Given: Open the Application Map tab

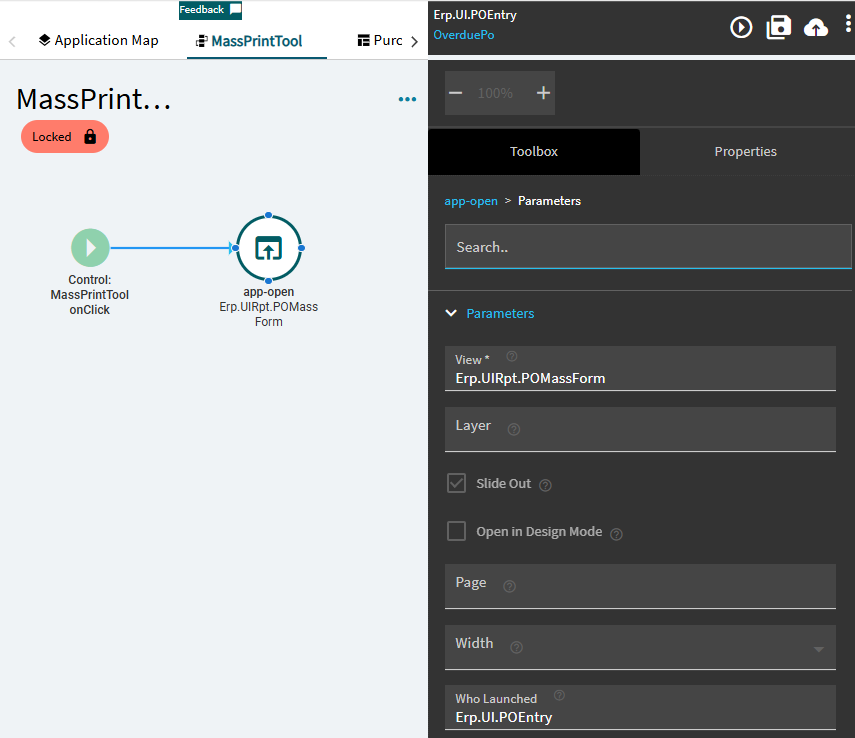Looking at the screenshot, I should click(99, 40).
